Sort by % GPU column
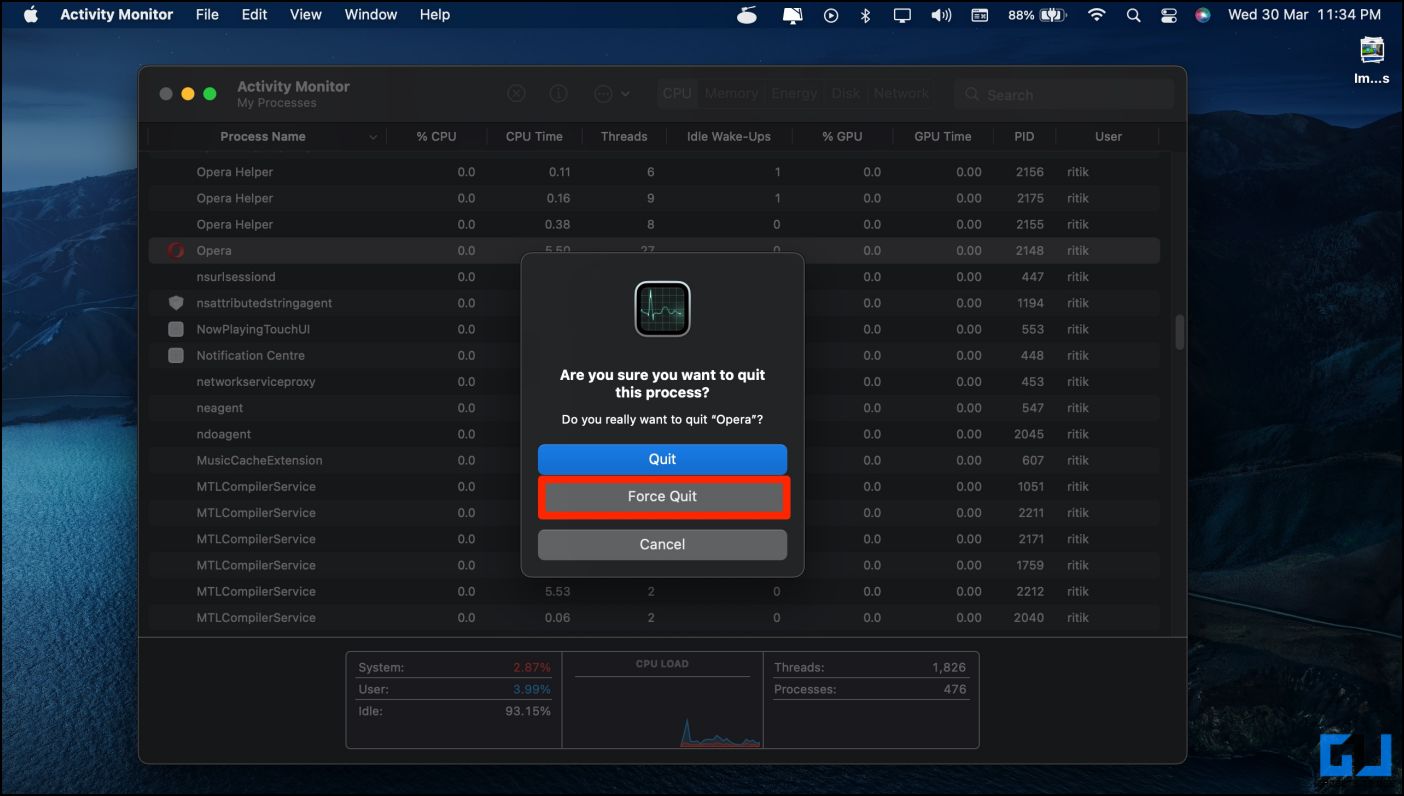The width and height of the screenshot is (1404, 796). tap(842, 136)
